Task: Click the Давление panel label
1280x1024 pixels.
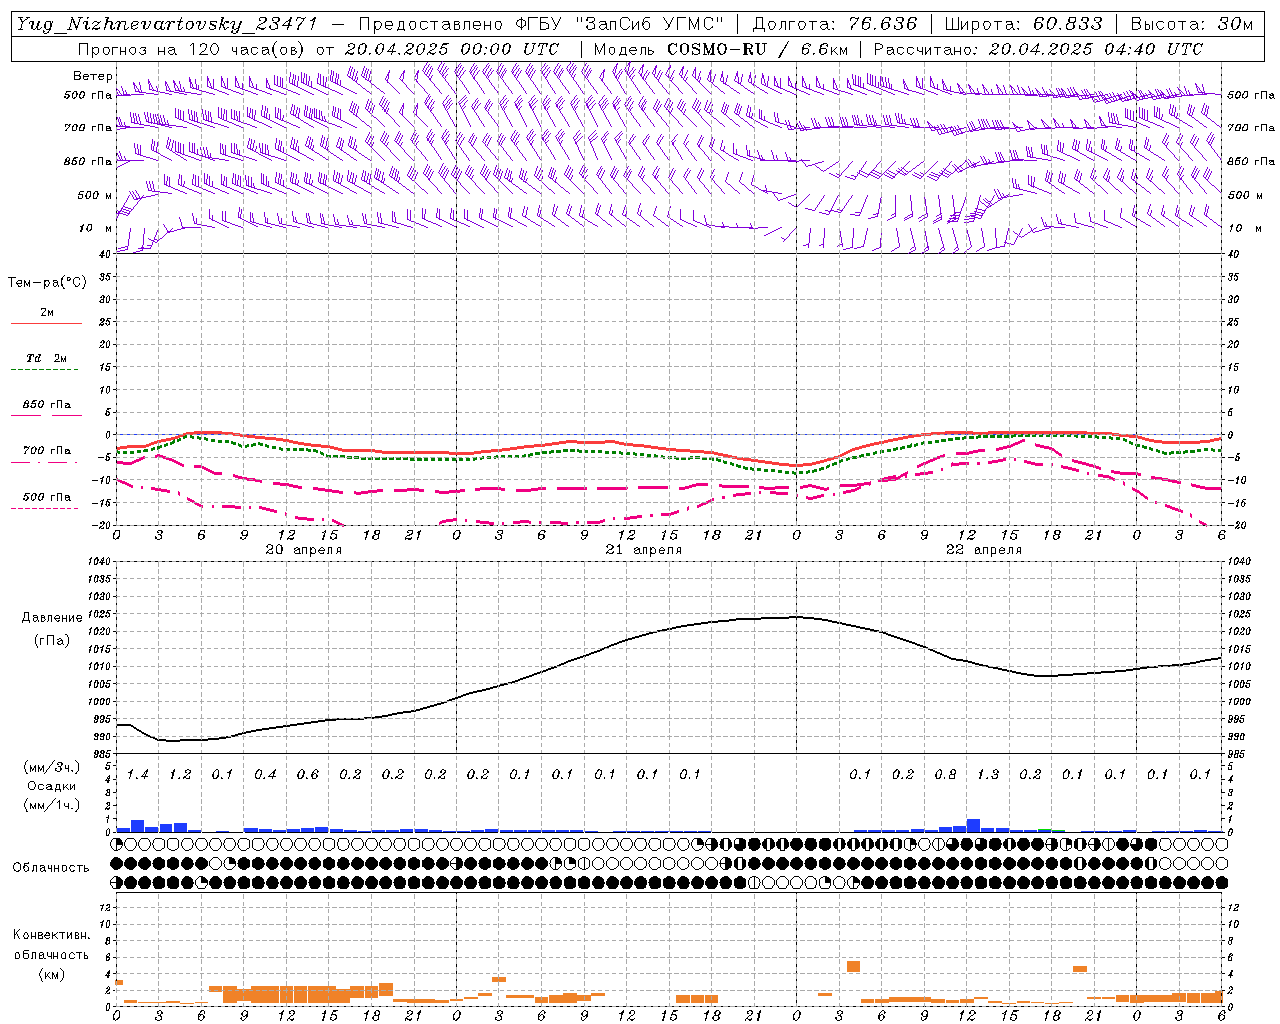Action: 52,618
